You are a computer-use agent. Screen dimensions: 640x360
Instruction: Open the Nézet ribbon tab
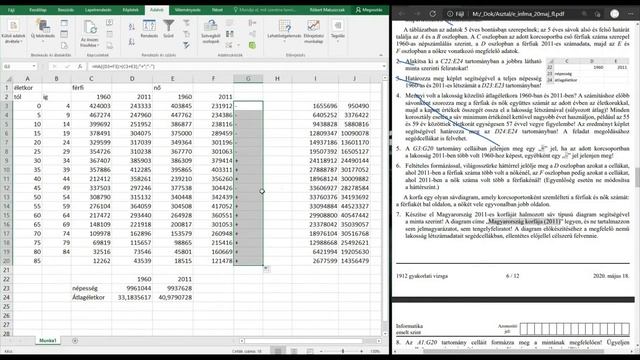coord(217,10)
